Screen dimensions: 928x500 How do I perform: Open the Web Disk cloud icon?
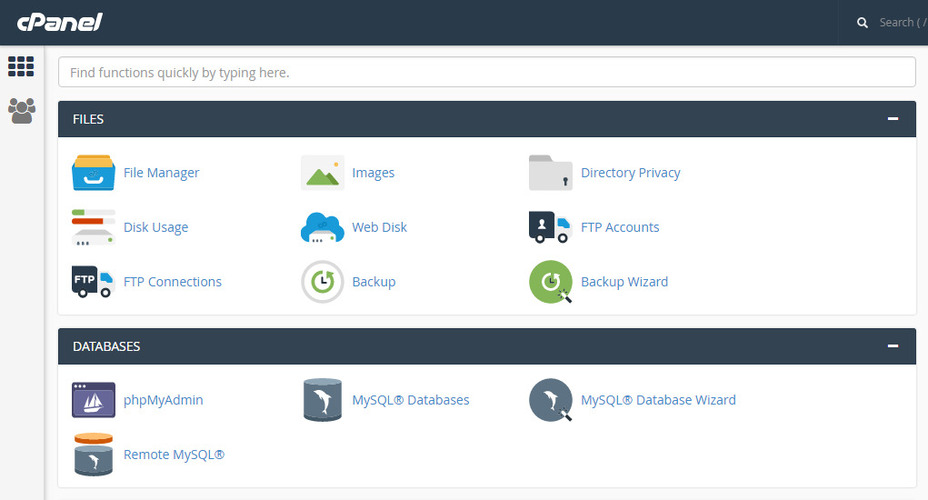[x=322, y=227]
